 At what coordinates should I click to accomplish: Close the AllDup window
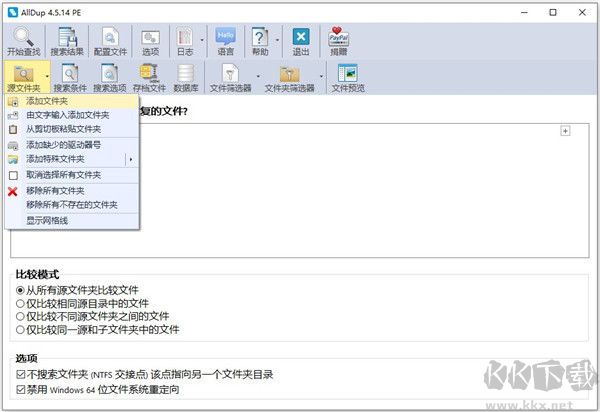tap(582, 13)
